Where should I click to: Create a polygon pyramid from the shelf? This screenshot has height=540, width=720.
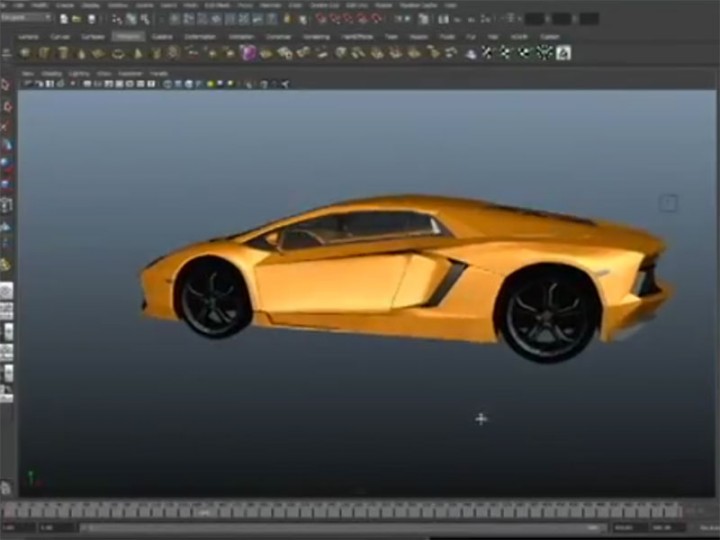[138, 54]
